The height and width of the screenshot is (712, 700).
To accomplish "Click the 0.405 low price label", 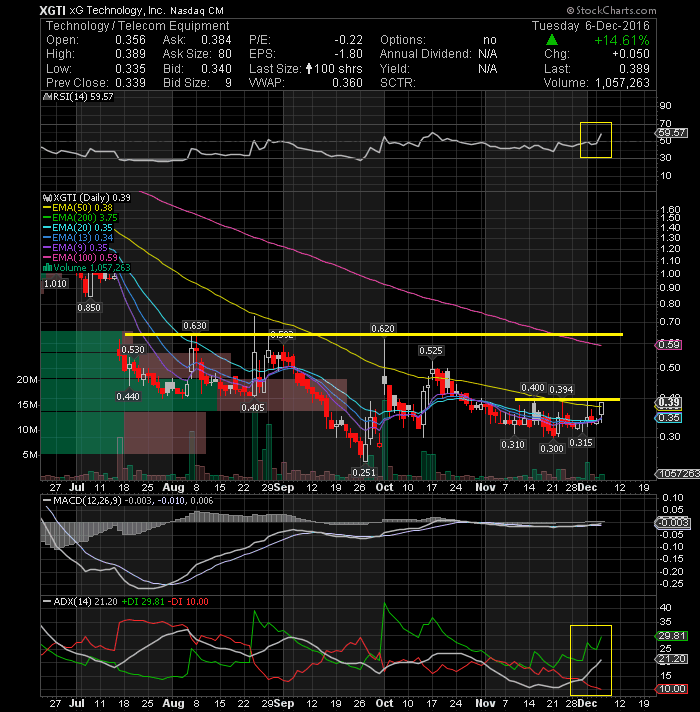I will 253,407.
